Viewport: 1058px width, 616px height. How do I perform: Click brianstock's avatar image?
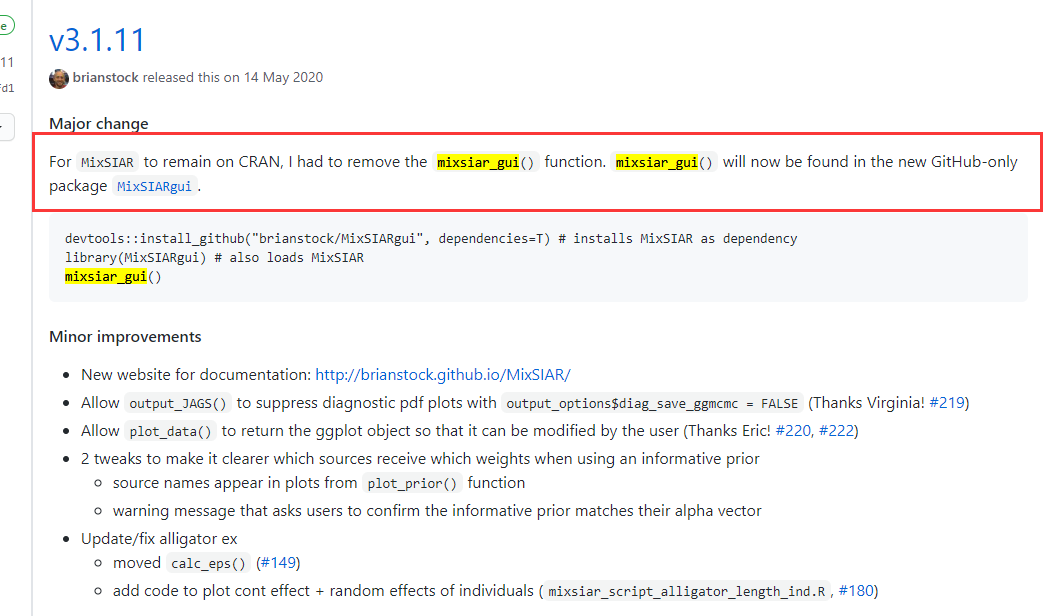click(59, 78)
